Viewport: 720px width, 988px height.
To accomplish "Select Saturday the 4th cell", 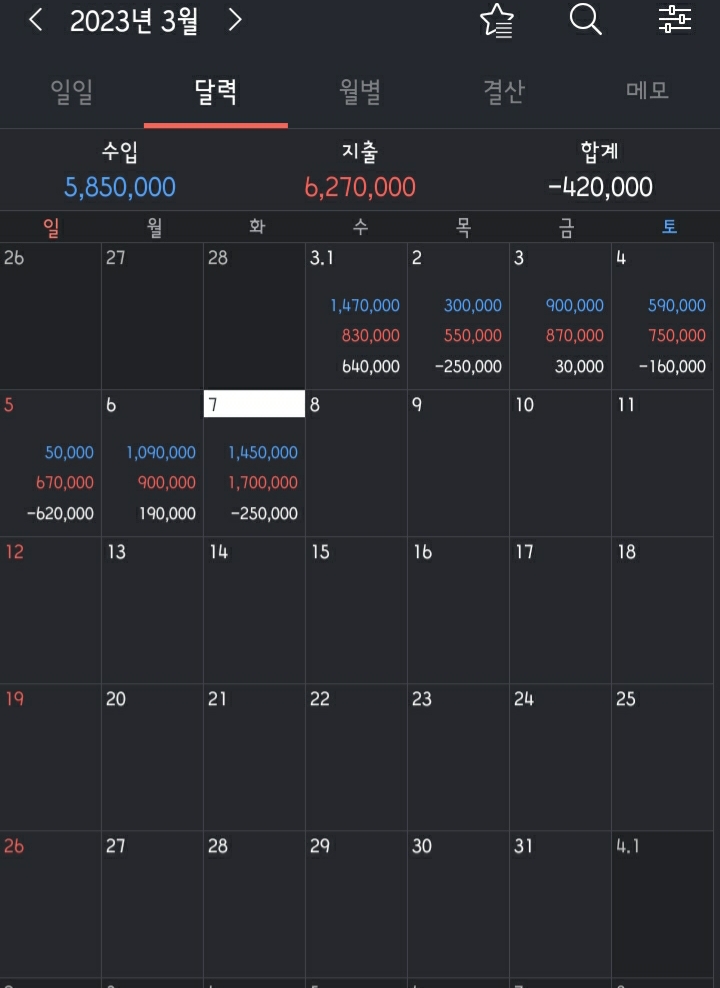I will pyautogui.click(x=663, y=316).
